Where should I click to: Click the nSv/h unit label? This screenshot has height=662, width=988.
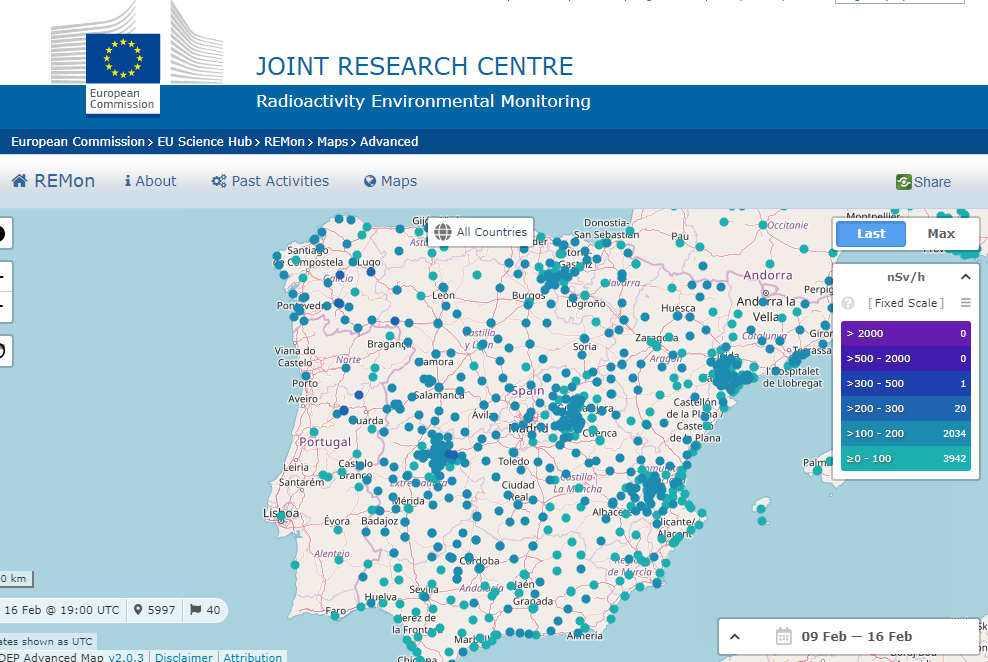coord(905,277)
